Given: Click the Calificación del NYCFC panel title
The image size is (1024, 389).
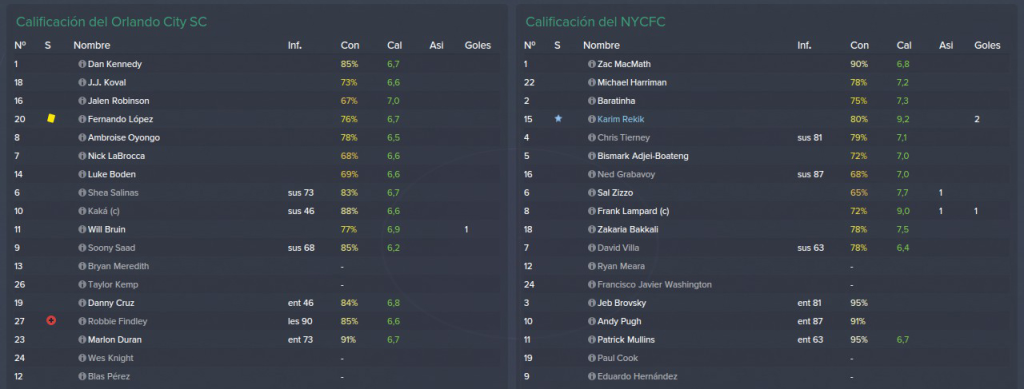Looking at the screenshot, I should click(x=596, y=22).
